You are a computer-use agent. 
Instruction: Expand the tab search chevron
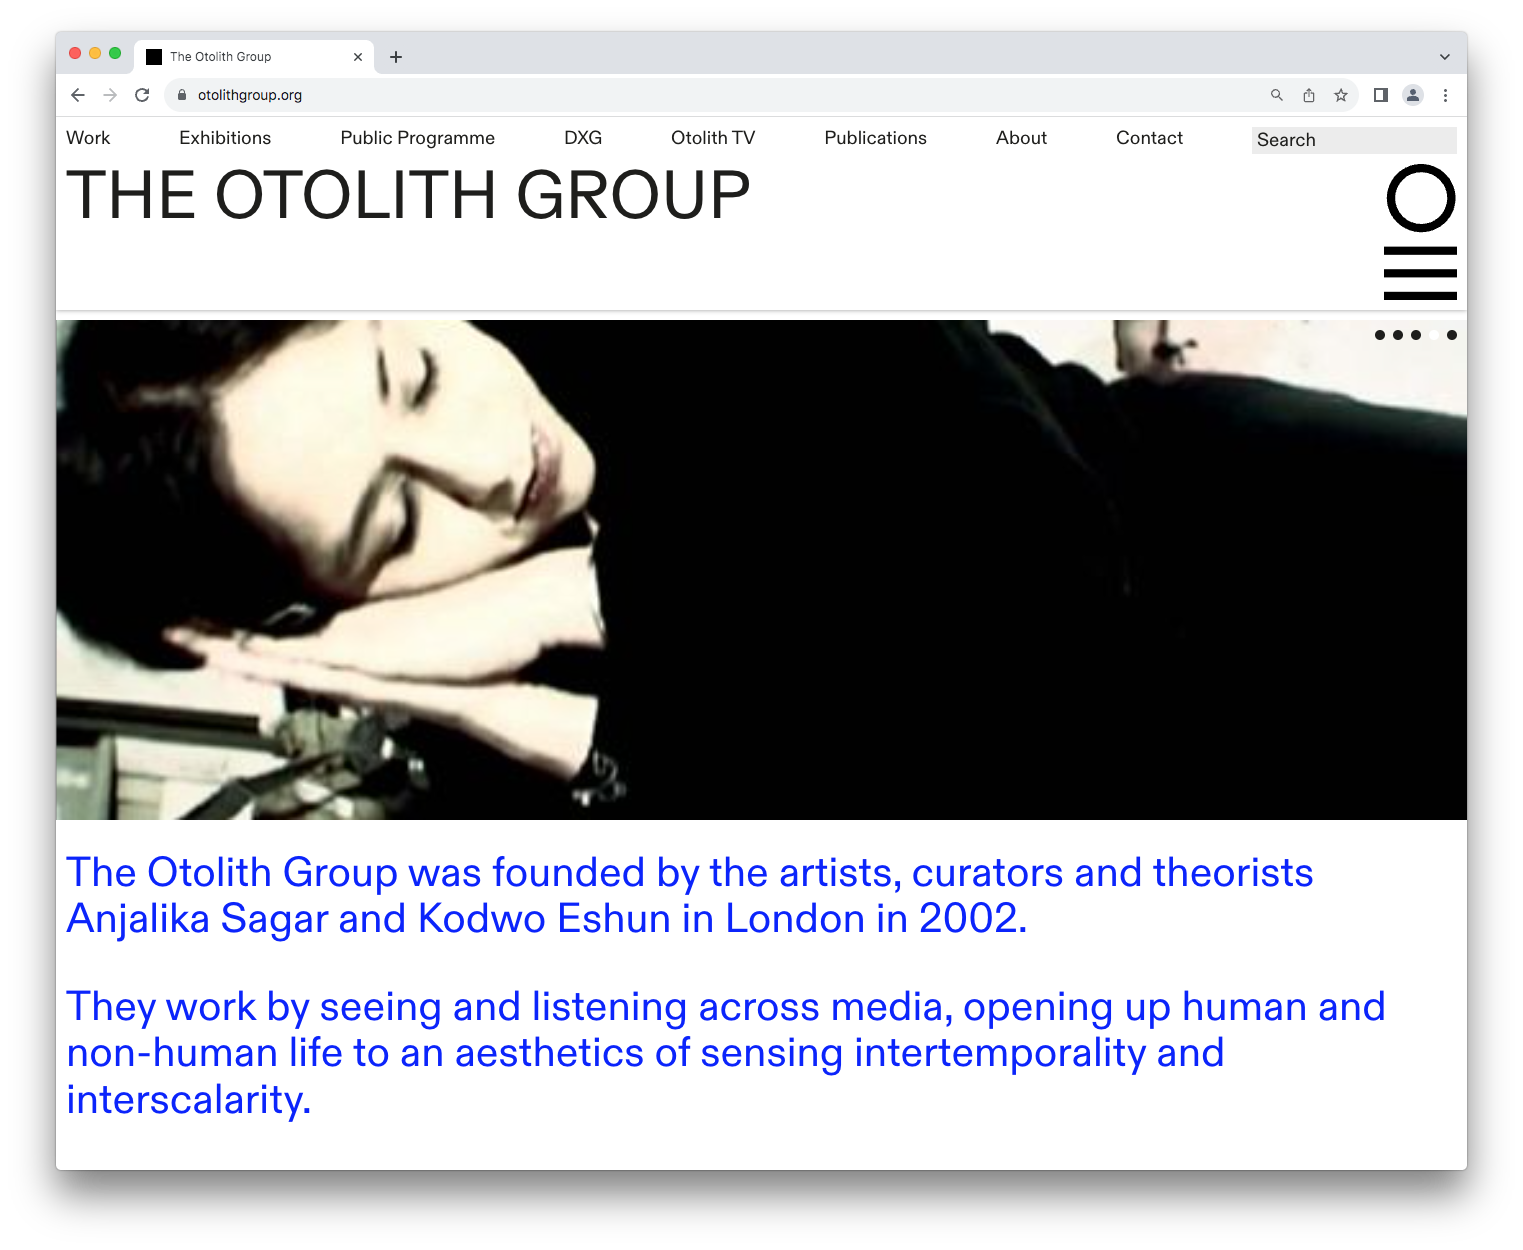pos(1444,57)
